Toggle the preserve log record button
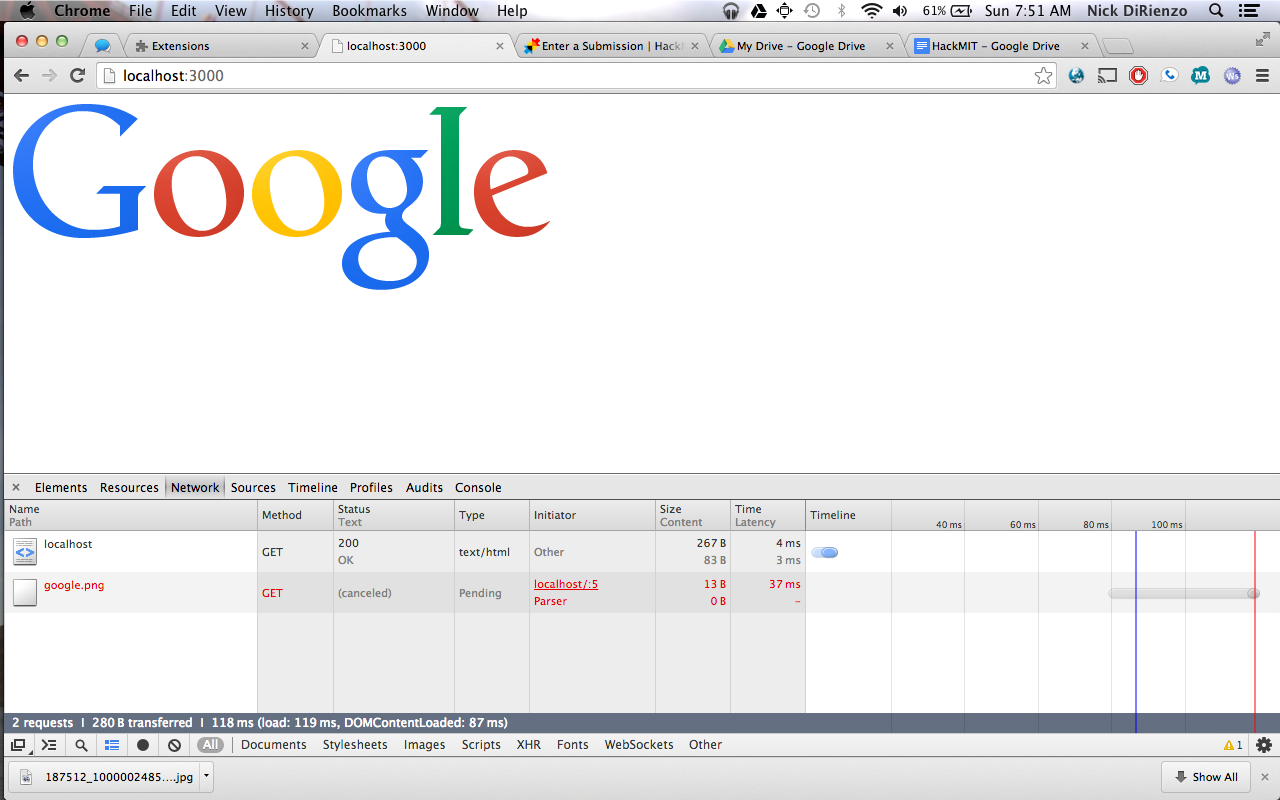This screenshot has height=800, width=1280. [x=143, y=745]
